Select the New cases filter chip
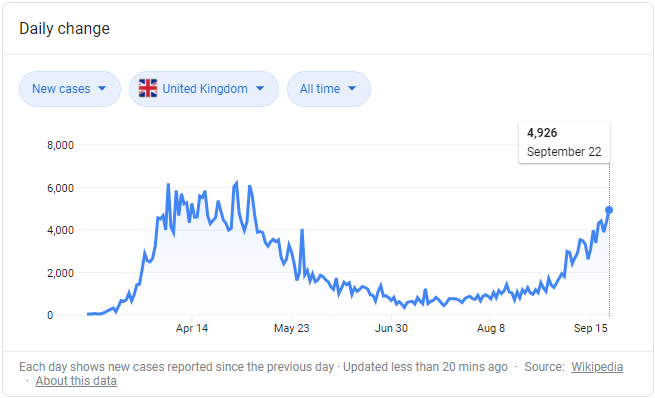 click(70, 89)
